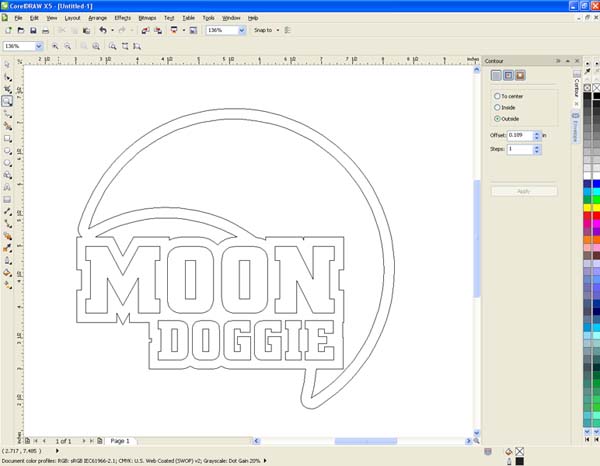Click the Save icon in toolbar

click(33, 30)
